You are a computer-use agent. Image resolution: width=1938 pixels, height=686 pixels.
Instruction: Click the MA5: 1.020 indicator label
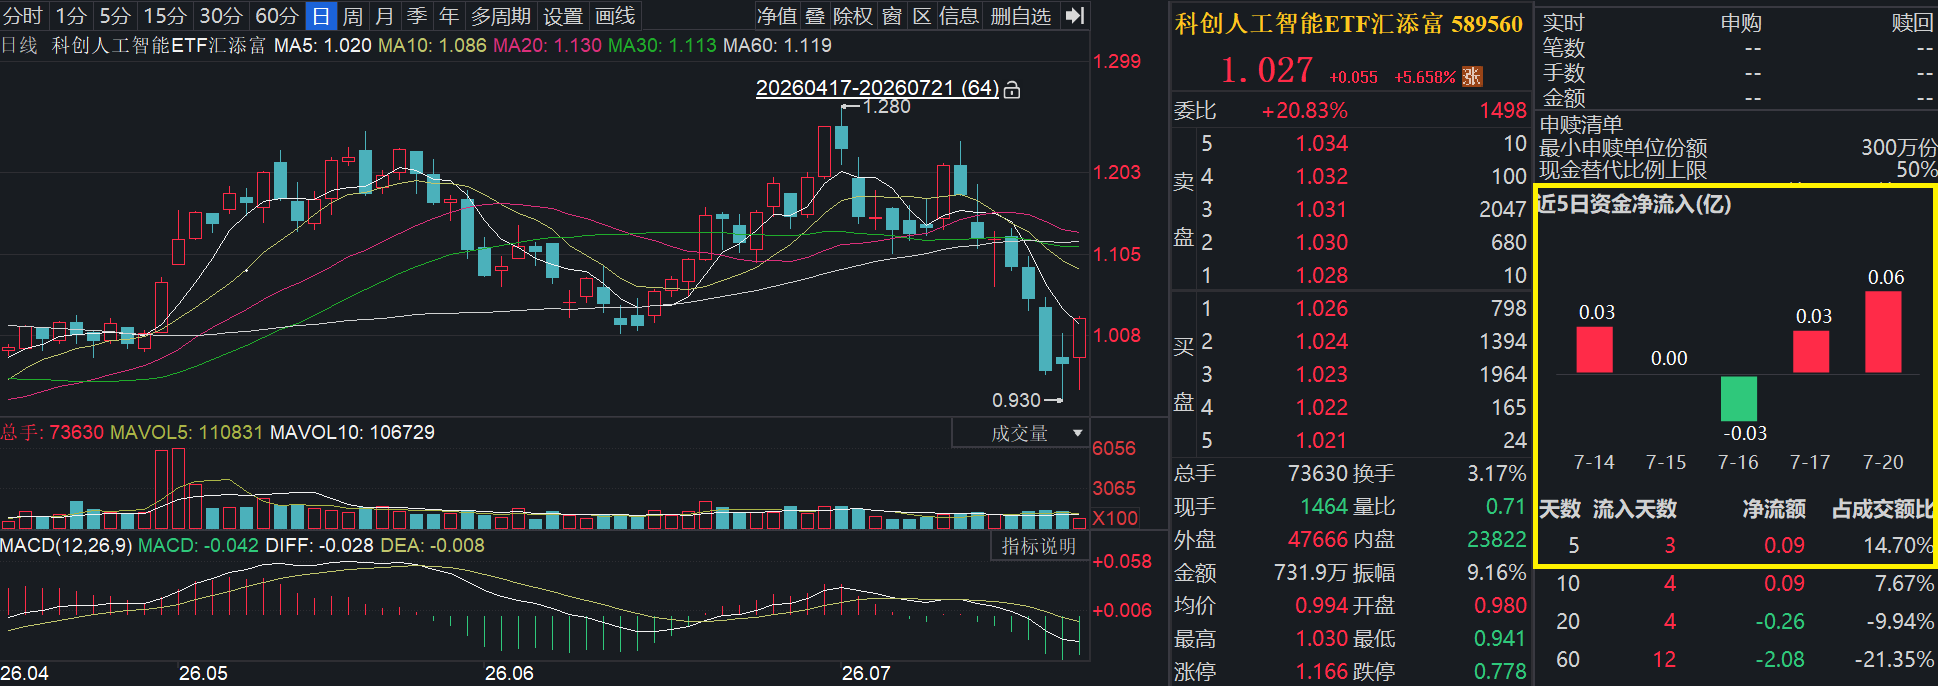pyautogui.click(x=322, y=45)
